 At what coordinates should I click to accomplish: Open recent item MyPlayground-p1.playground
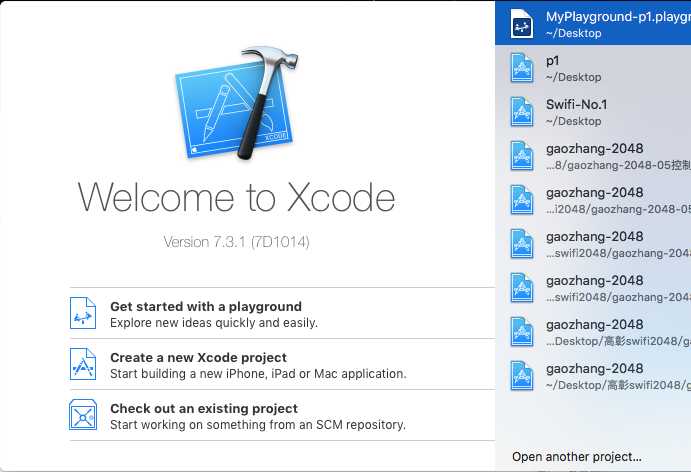(593, 23)
